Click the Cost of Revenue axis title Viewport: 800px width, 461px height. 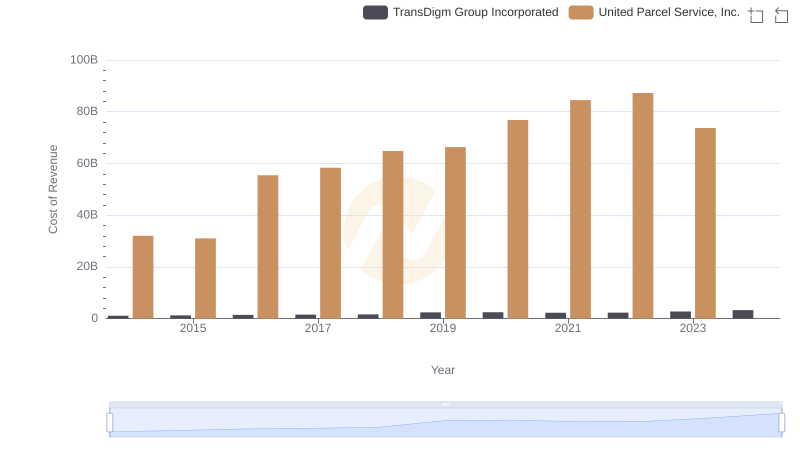click(53, 189)
